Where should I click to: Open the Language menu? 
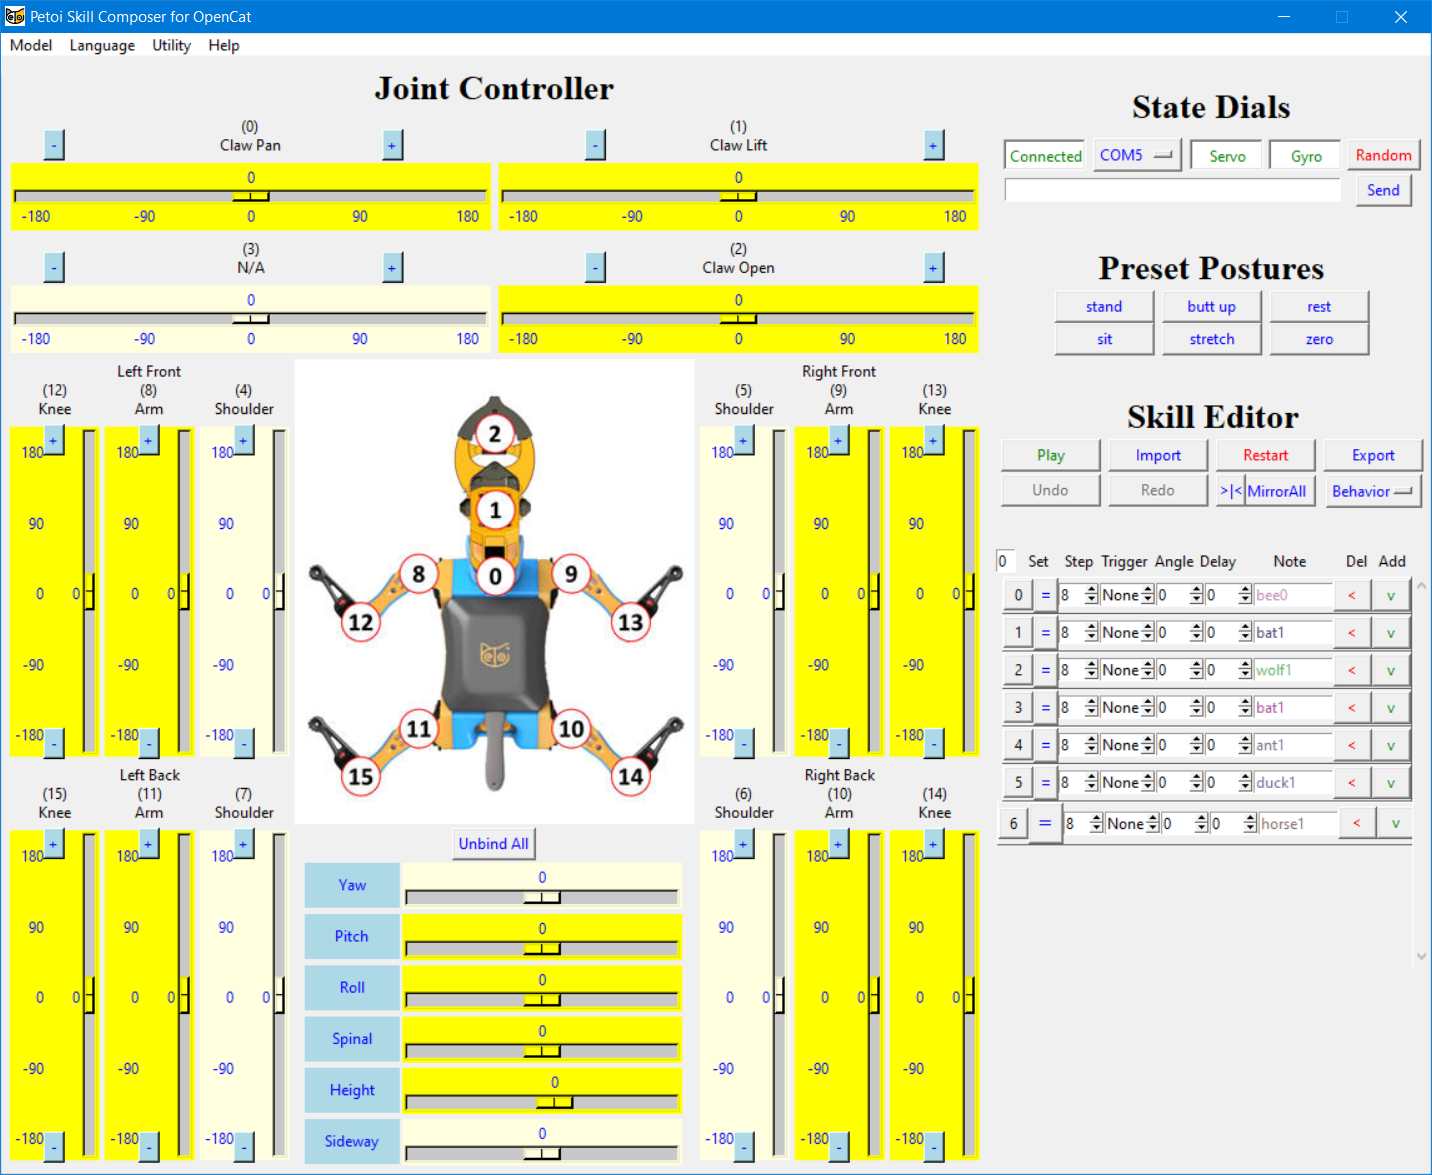point(102,45)
